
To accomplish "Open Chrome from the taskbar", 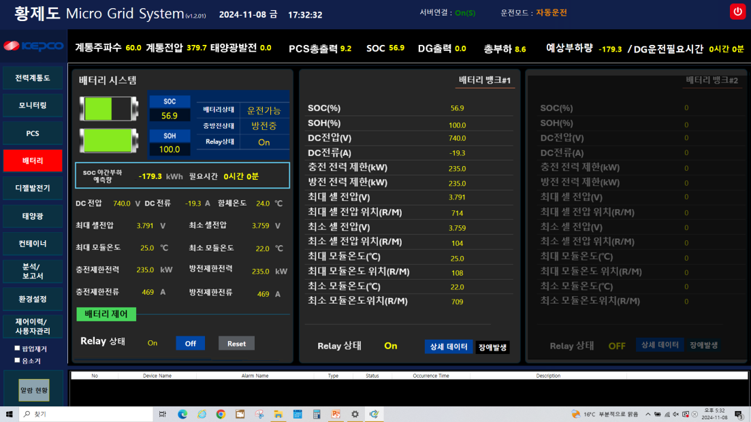I will coord(221,414).
